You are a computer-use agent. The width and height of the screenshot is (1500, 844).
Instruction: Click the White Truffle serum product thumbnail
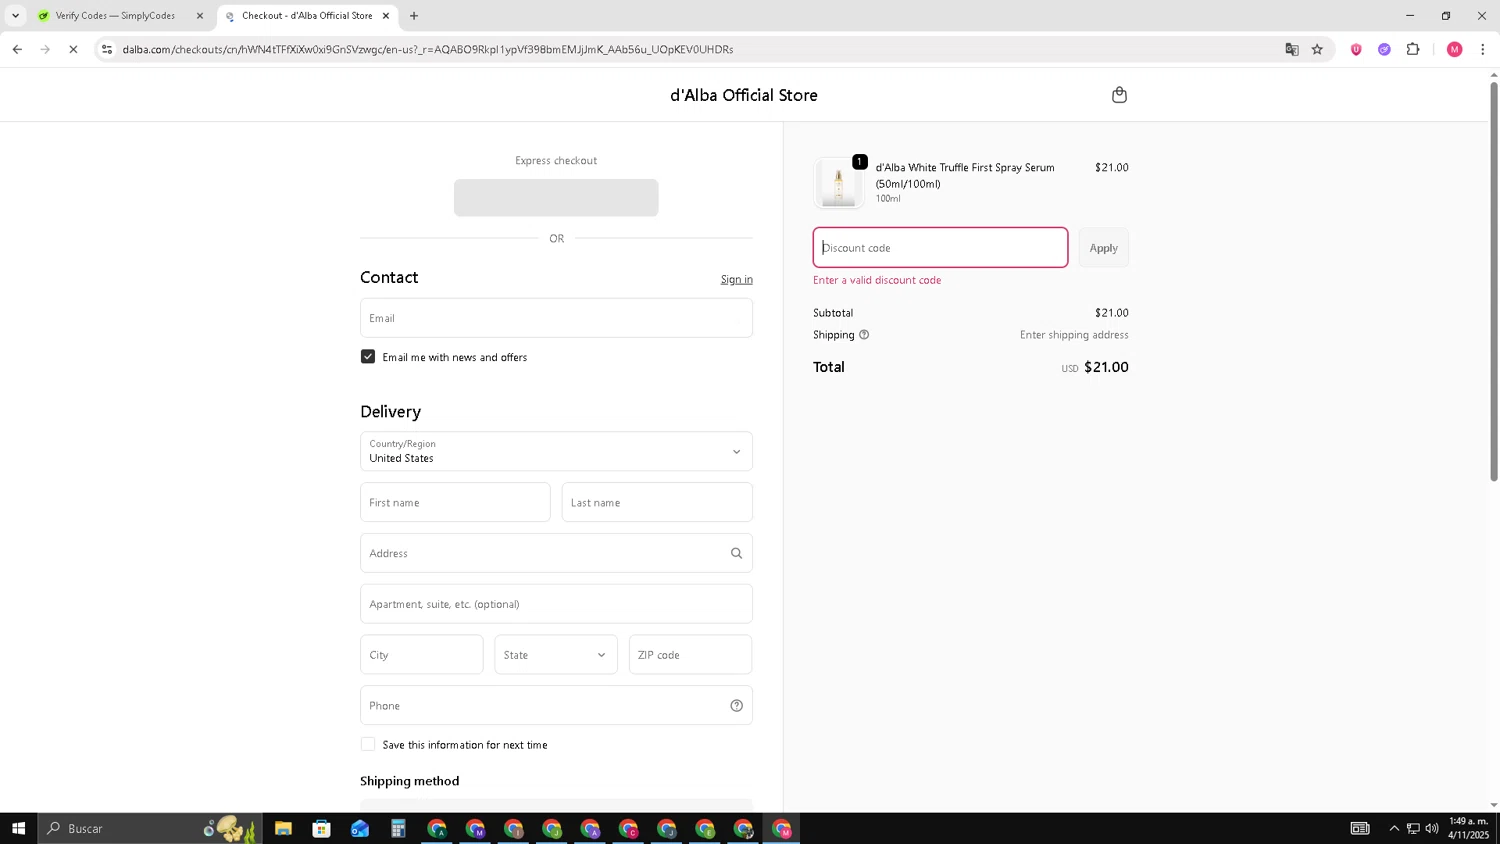[838, 183]
